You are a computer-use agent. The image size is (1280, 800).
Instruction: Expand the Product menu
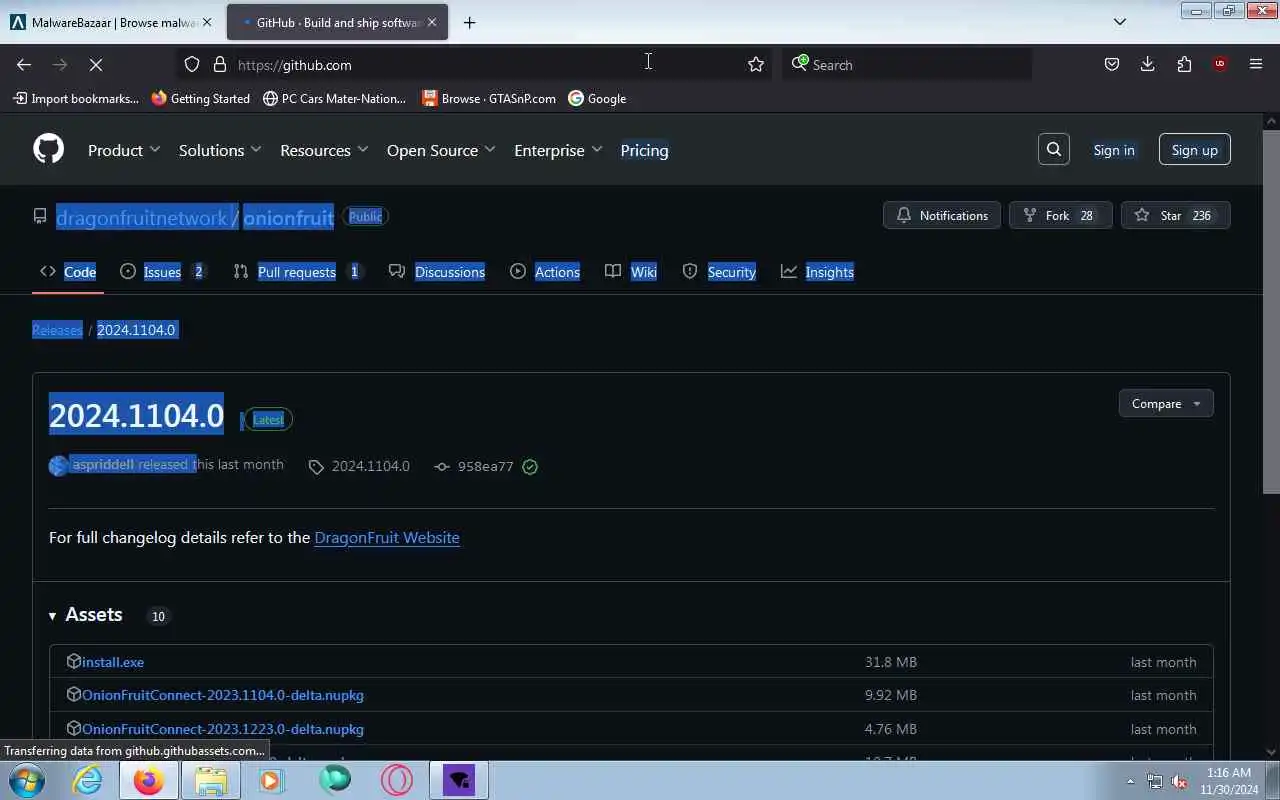click(124, 150)
